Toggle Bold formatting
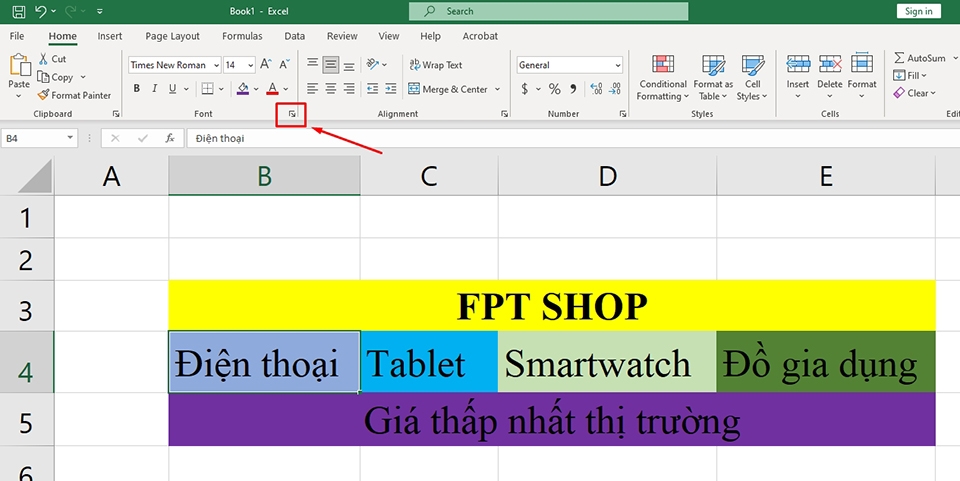The width and height of the screenshot is (960, 481). pyautogui.click(x=137, y=89)
